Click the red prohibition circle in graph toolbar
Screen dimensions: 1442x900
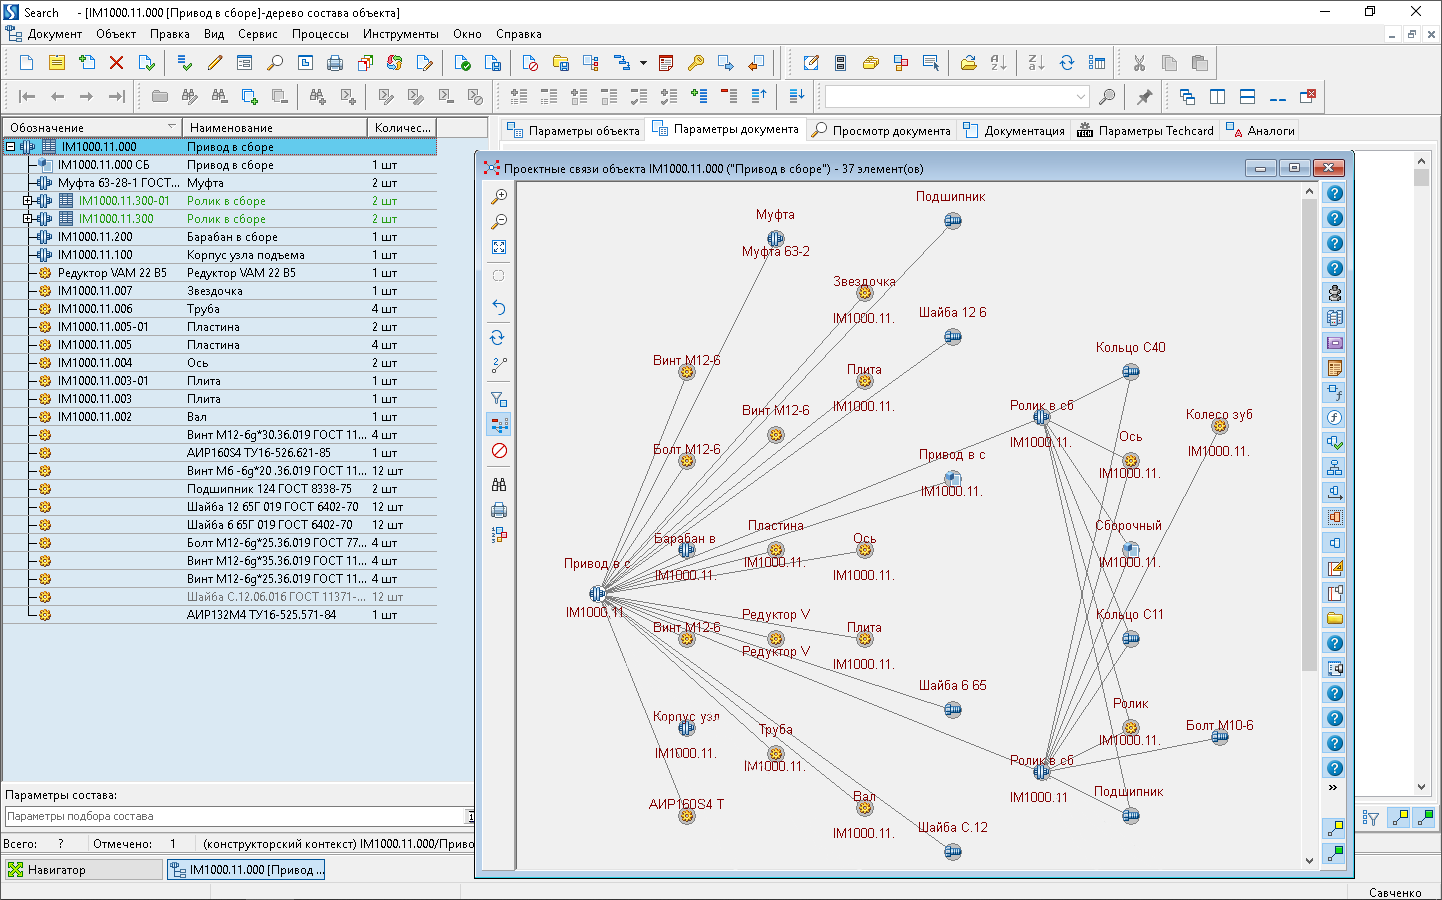[x=499, y=451]
